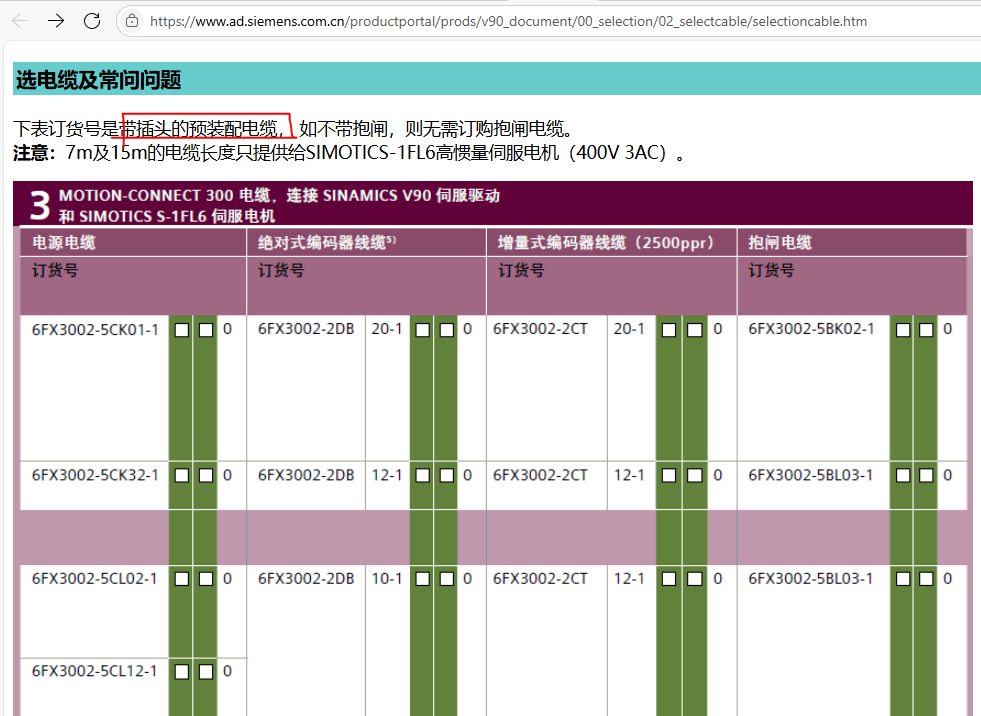
Task: Click the greyed-out browser back arrow
Action: coord(20,21)
